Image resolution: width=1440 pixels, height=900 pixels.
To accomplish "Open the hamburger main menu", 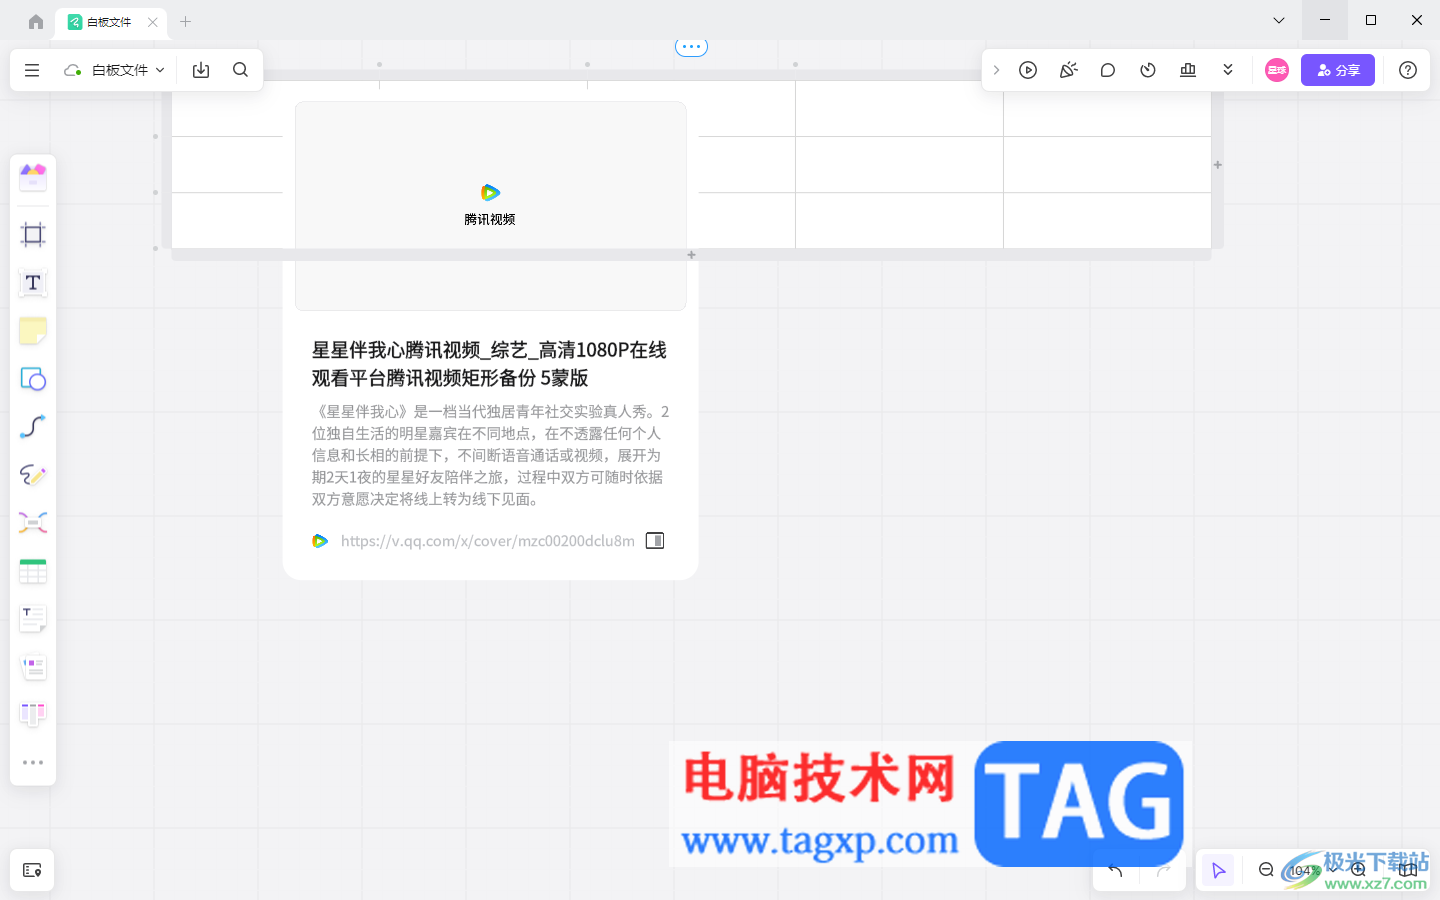I will 32,70.
